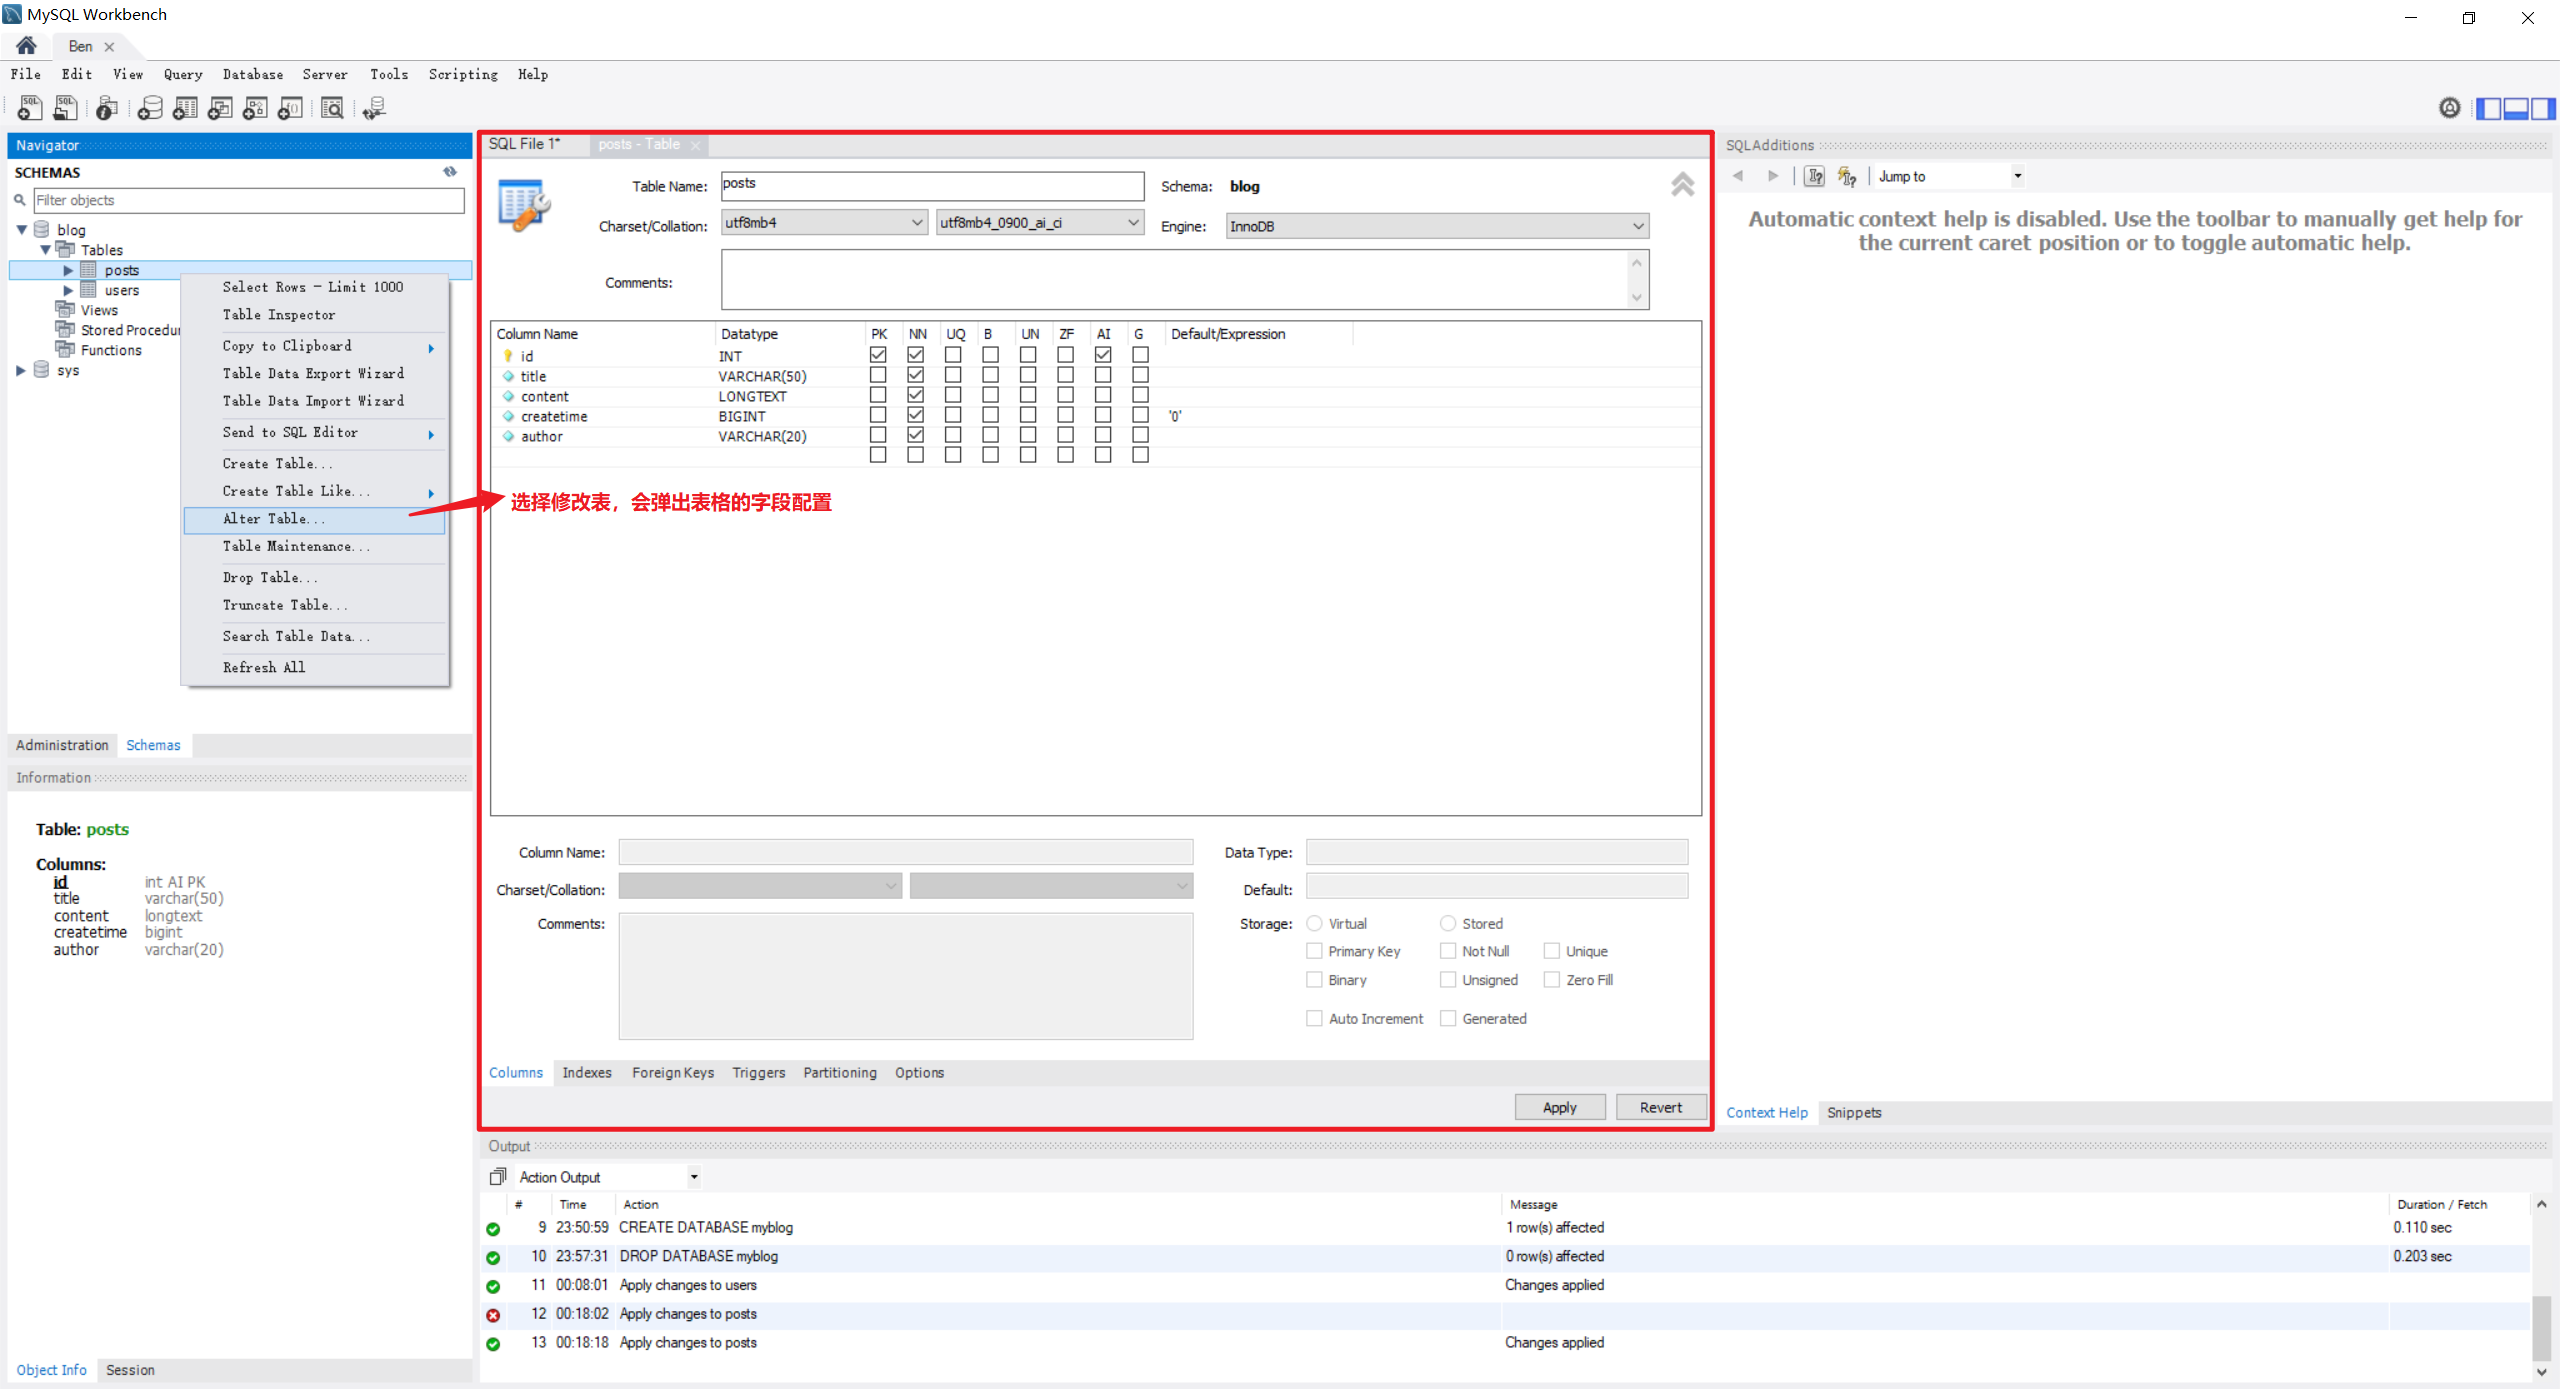The height and width of the screenshot is (1389, 2560).
Task: Open the Snippets tab
Action: click(1854, 1112)
